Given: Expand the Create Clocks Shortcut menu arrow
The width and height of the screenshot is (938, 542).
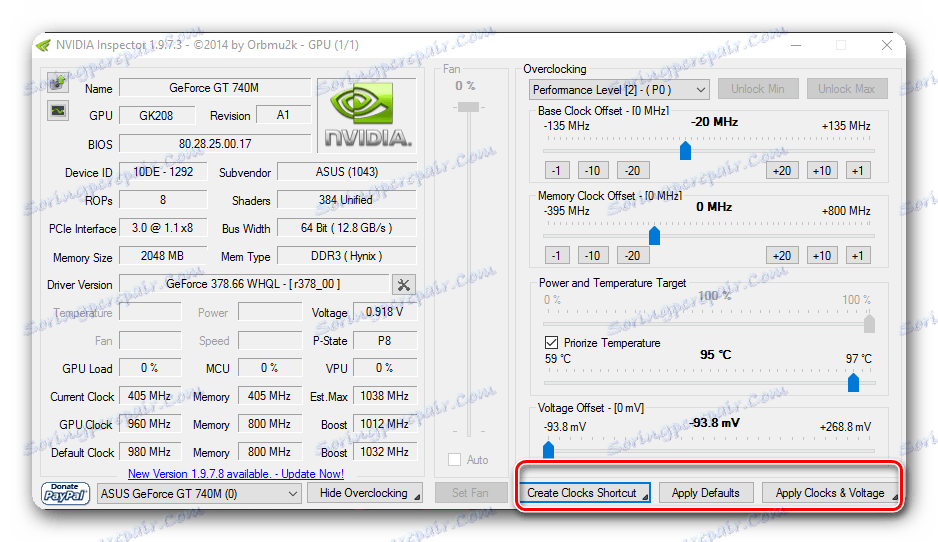Looking at the screenshot, I should (x=645, y=497).
